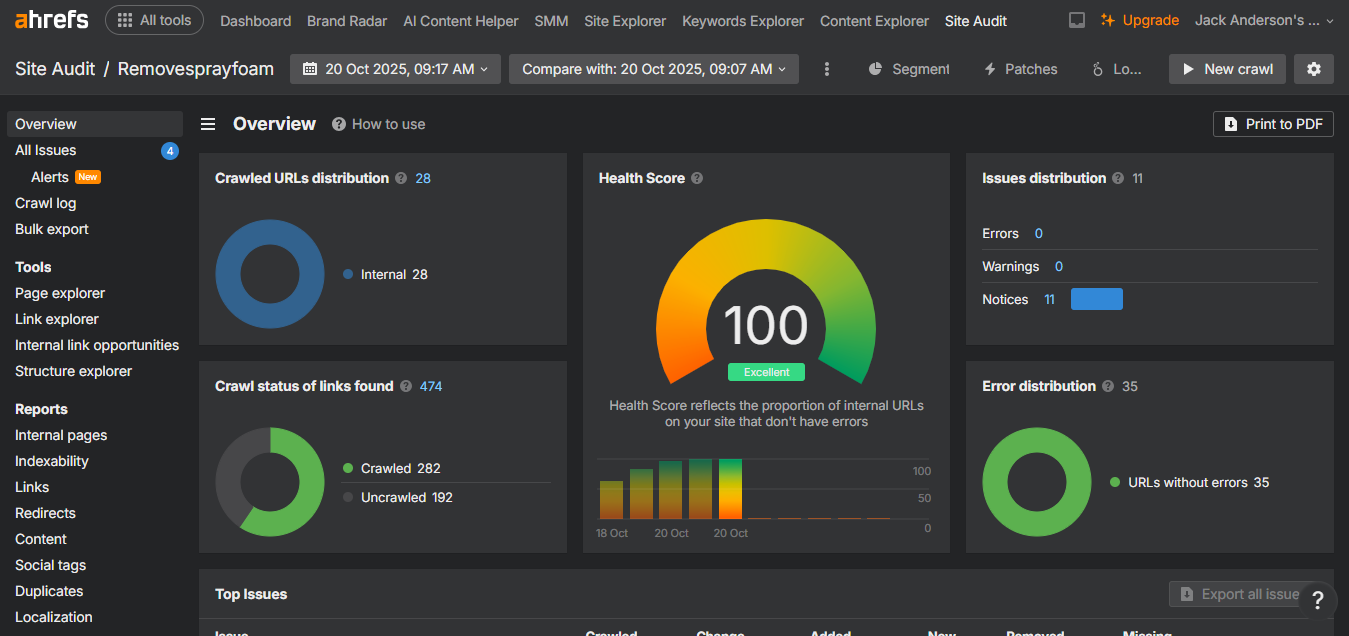The width and height of the screenshot is (1349, 636).
Task: Select Overview in sidebar
Action: tap(95, 124)
